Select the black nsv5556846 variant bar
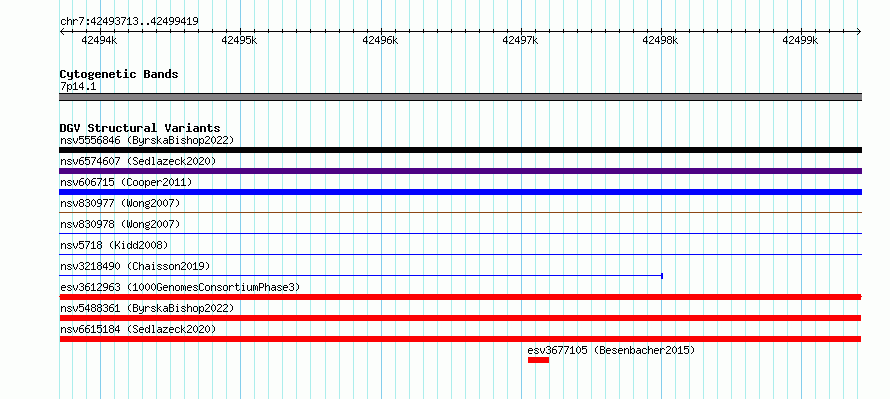This screenshot has width=890, height=399. [460, 150]
